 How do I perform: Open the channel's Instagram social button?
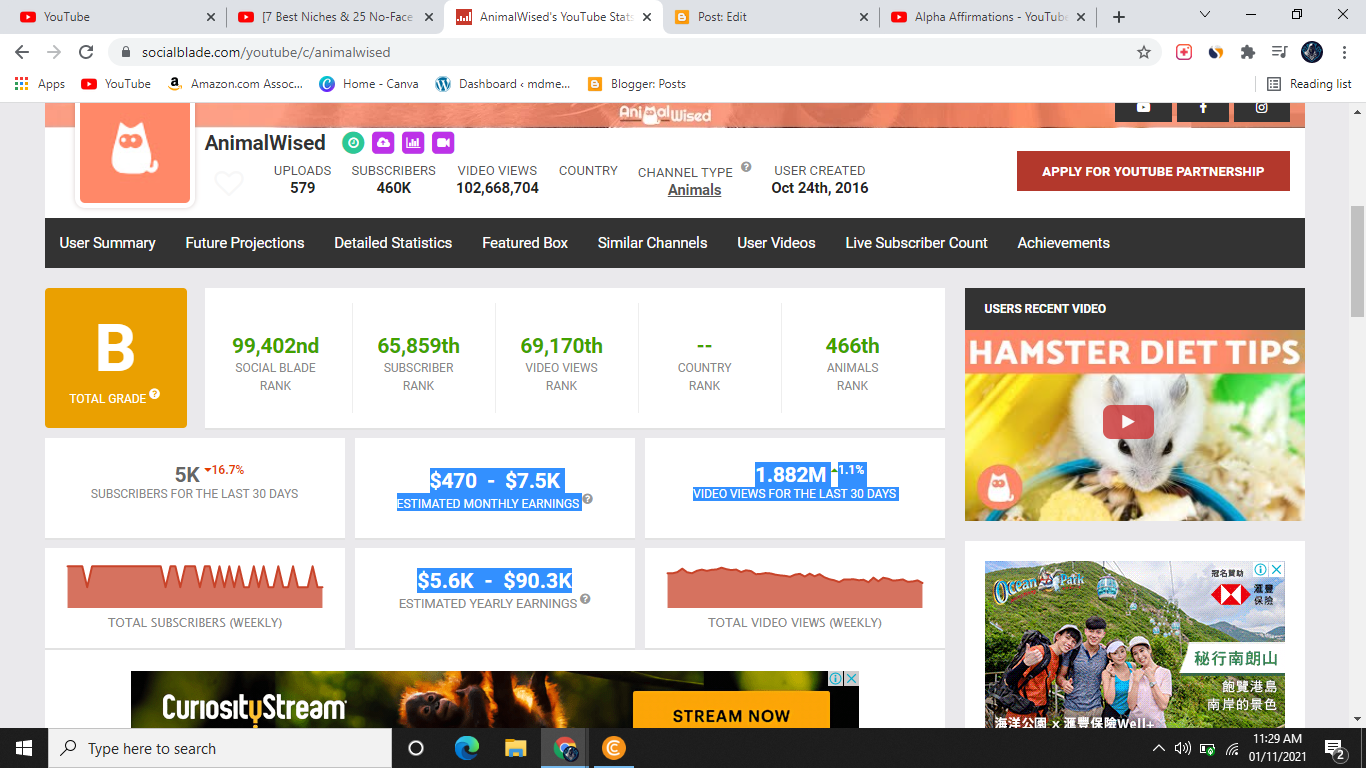click(1262, 108)
